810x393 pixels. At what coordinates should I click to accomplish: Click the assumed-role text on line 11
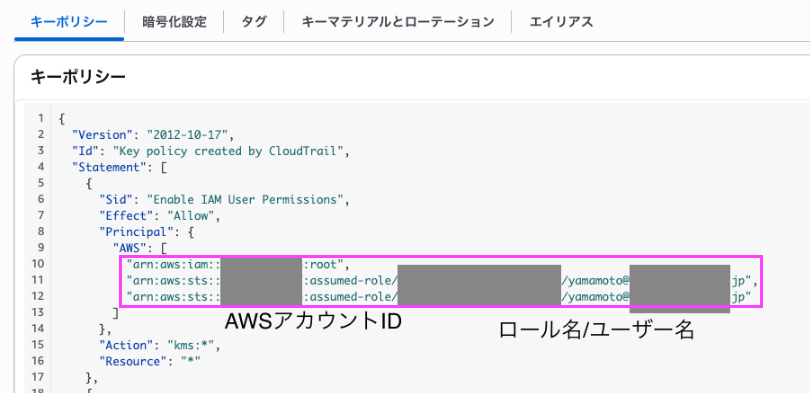tap(351, 280)
